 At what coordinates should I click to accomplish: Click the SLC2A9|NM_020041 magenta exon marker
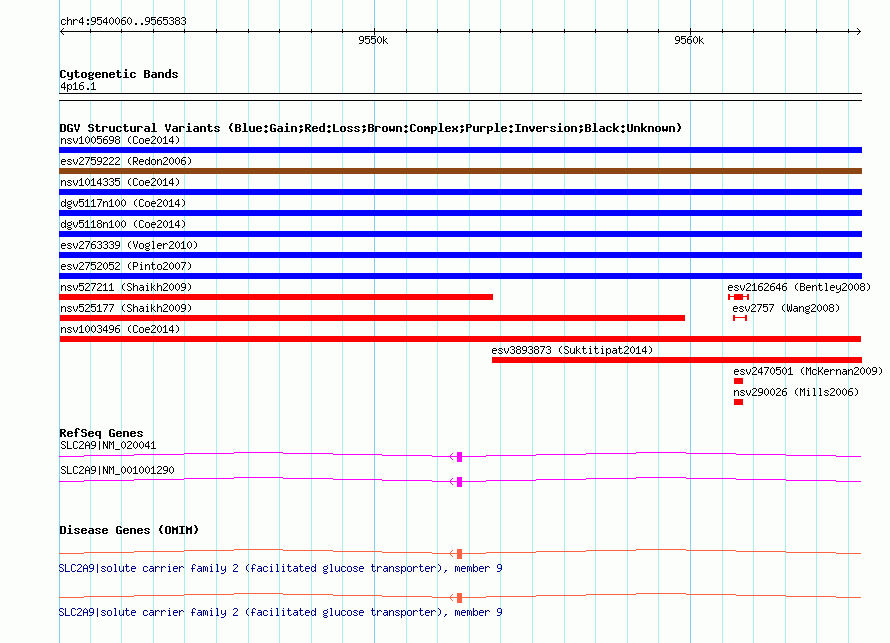pos(459,457)
